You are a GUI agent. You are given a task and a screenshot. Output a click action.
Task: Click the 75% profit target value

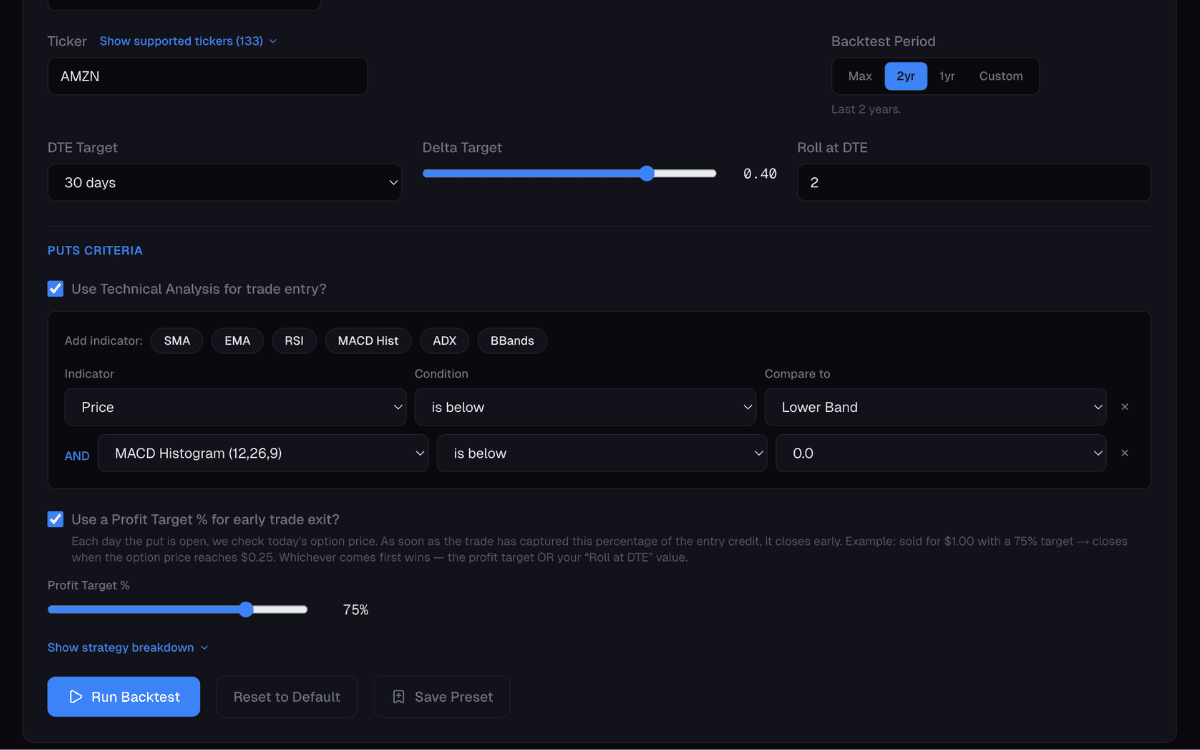click(x=356, y=609)
